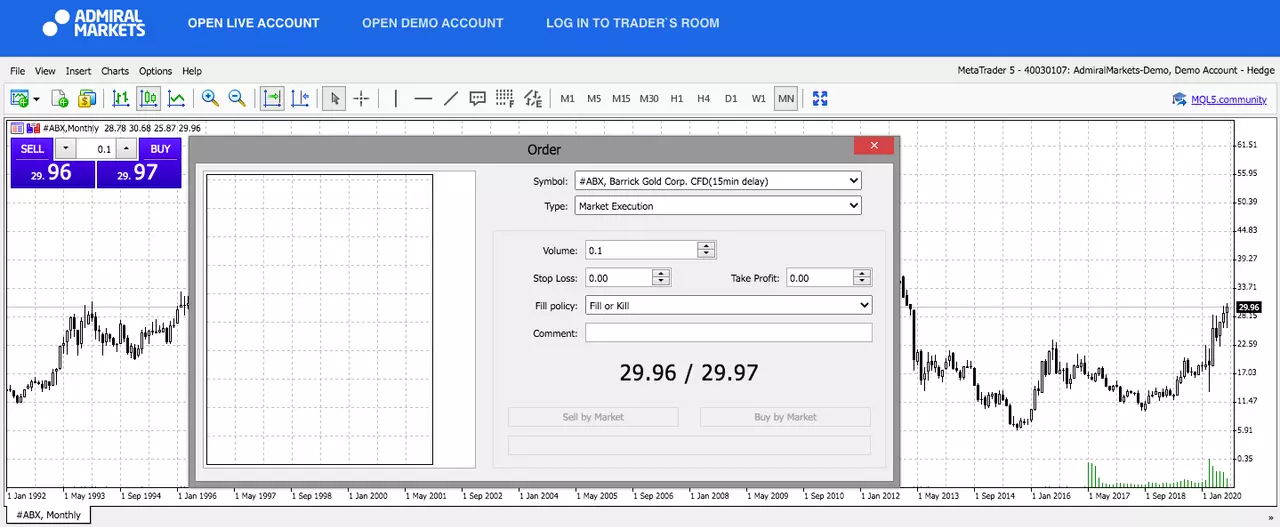Image resolution: width=1280 pixels, height=527 pixels.
Task: Click Log In to Trader's Room
Action: click(632, 23)
